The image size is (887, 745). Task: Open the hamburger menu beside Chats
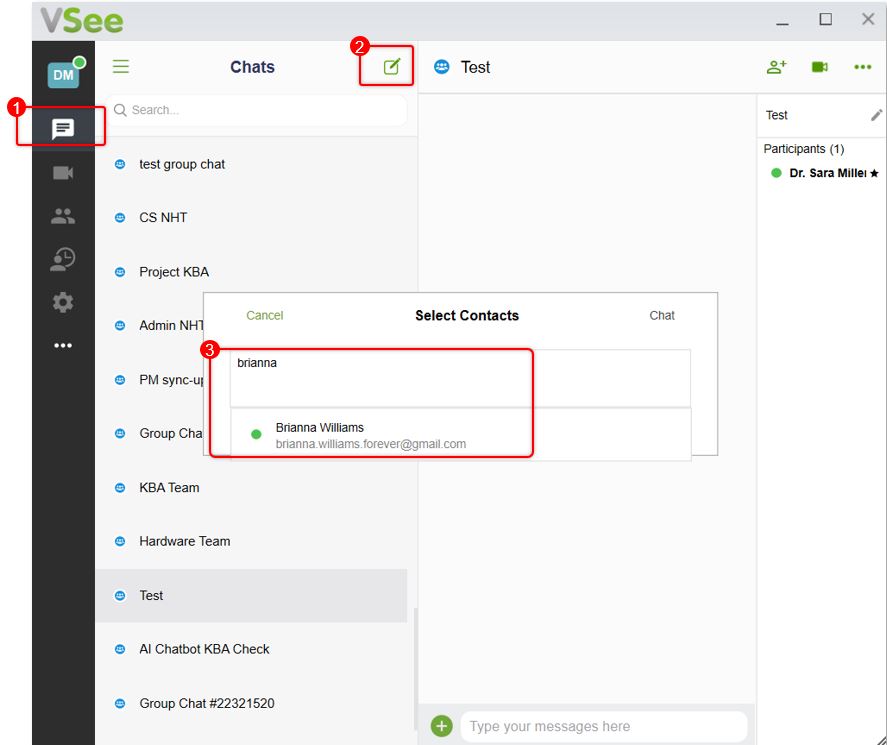tap(121, 67)
